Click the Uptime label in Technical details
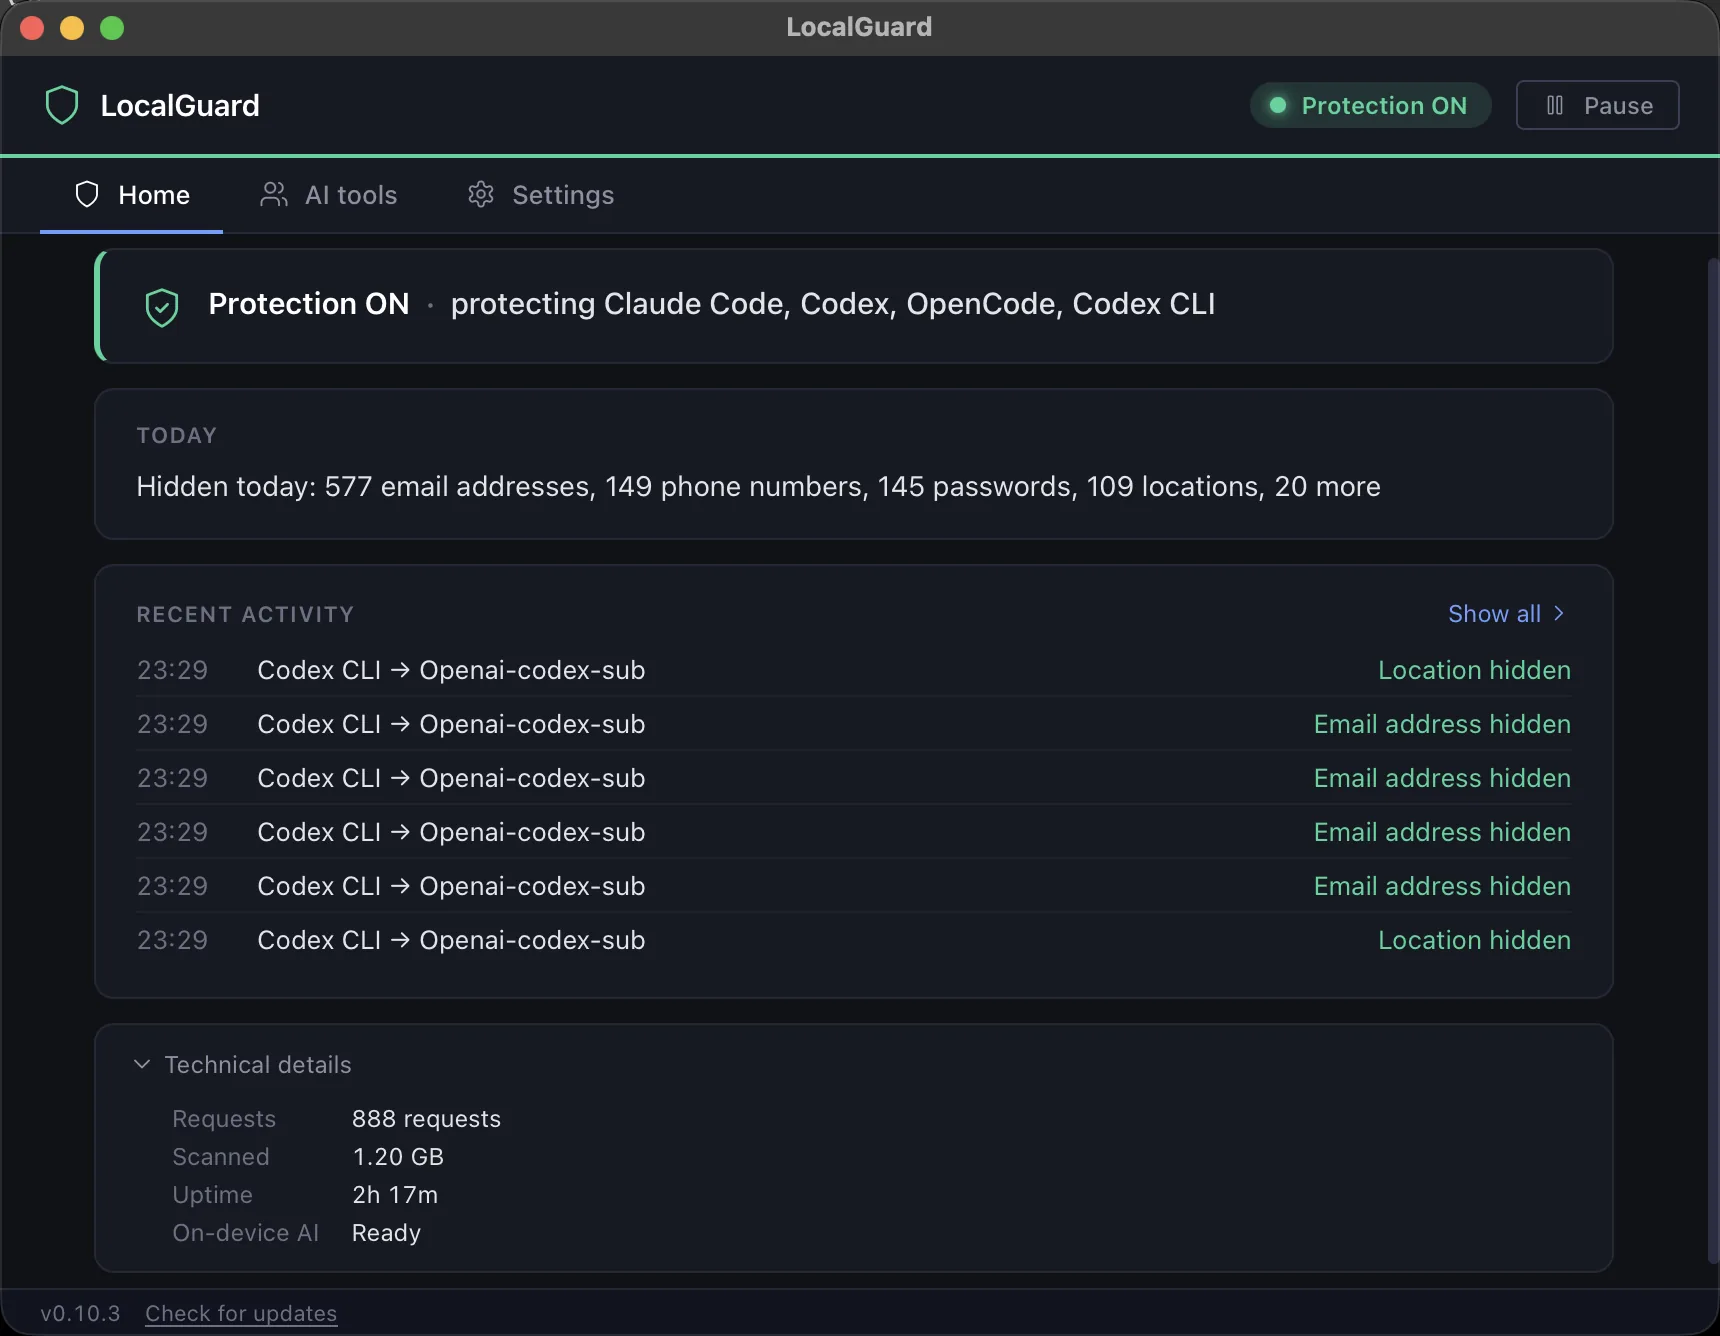The image size is (1720, 1336). 212,1195
